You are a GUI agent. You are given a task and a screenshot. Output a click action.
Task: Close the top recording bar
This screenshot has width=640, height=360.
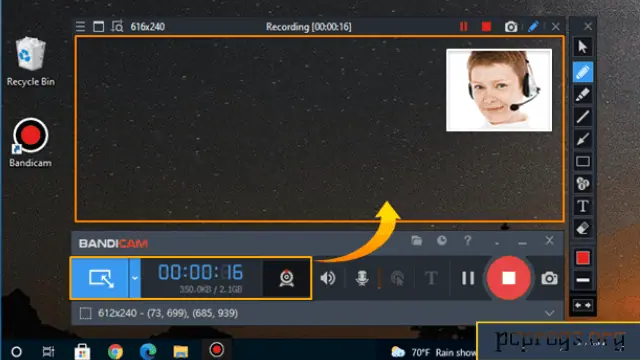pos(556,27)
